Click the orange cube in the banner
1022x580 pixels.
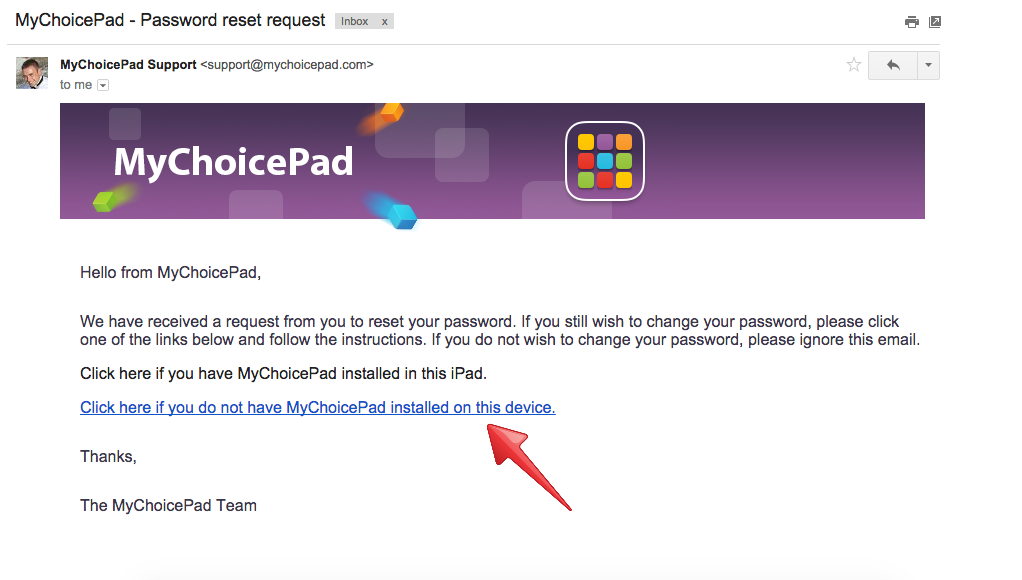click(391, 112)
